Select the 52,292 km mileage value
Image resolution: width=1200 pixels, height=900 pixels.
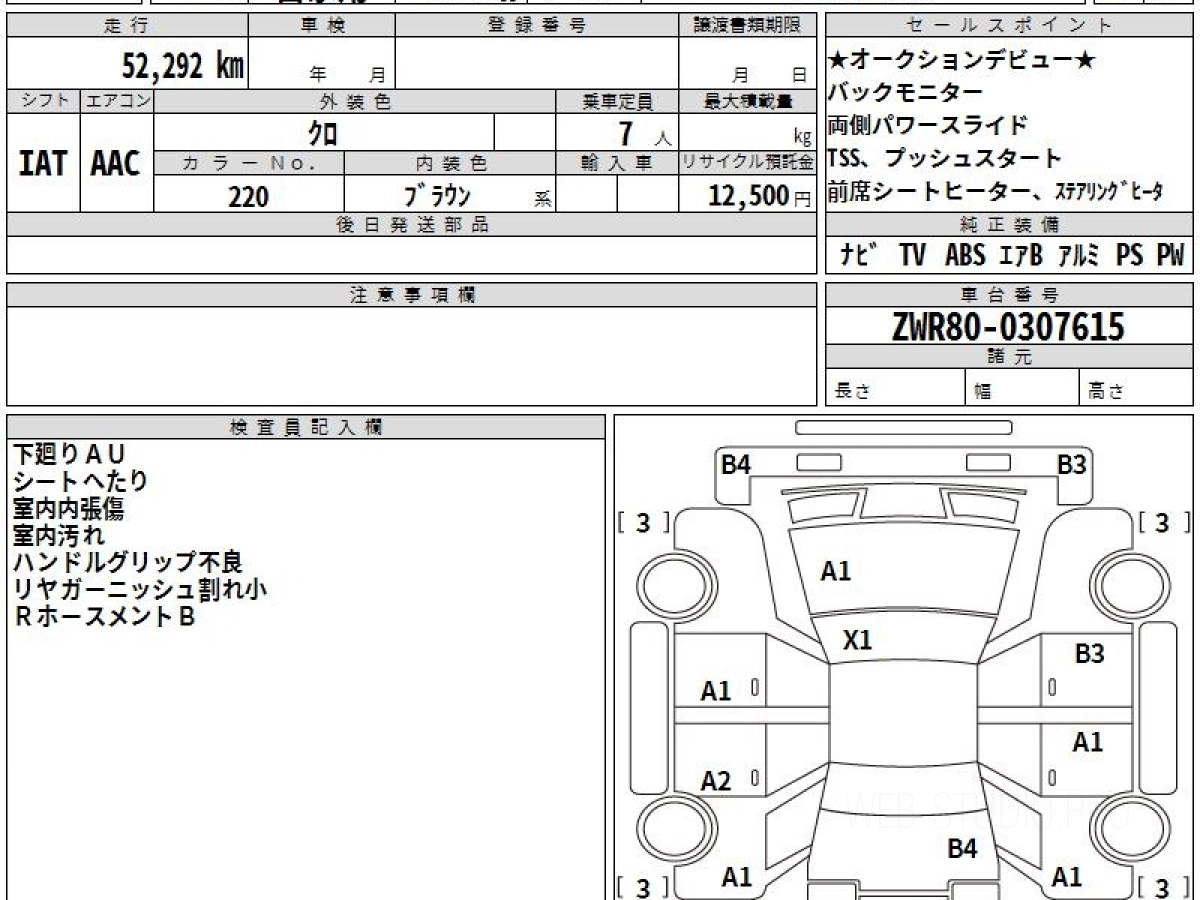[183, 66]
